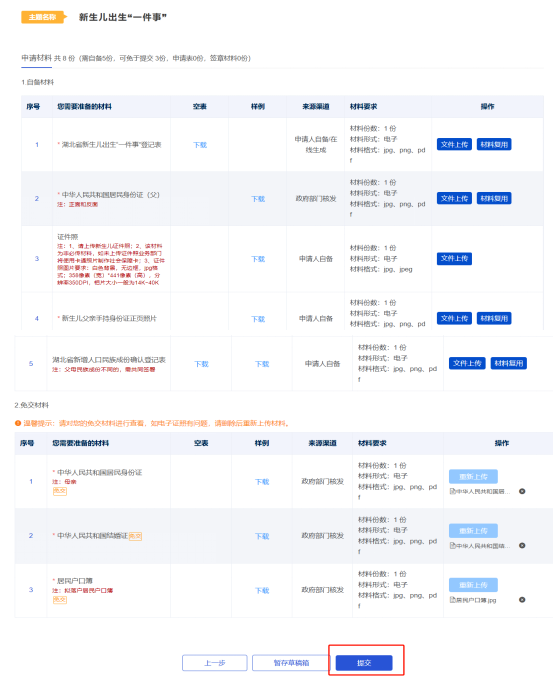This screenshot has height=680, width=555.
Task: Click the 暂存草稿箱 save draft button
Action: tap(291, 663)
